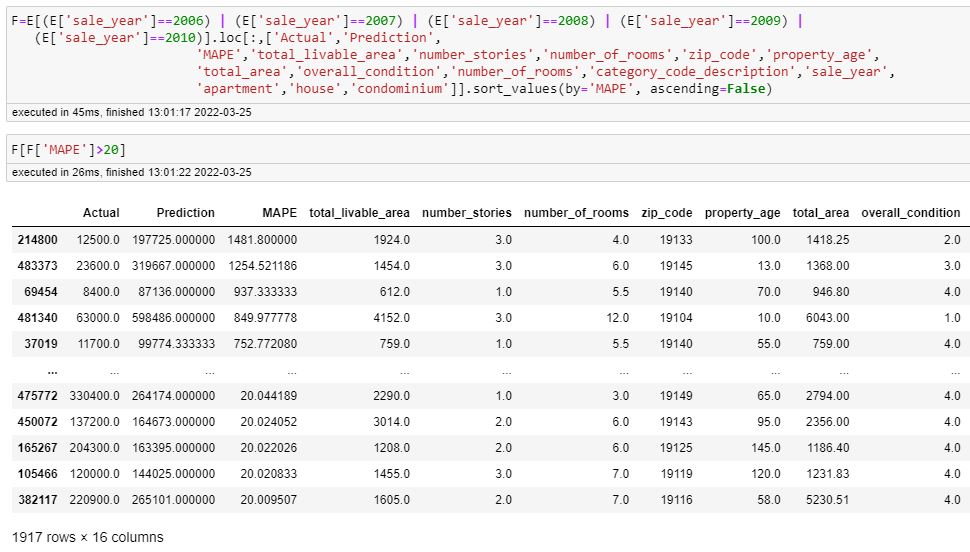Click the '1917 rows × 16 columns' summary
This screenshot has width=970, height=552.
(88, 537)
